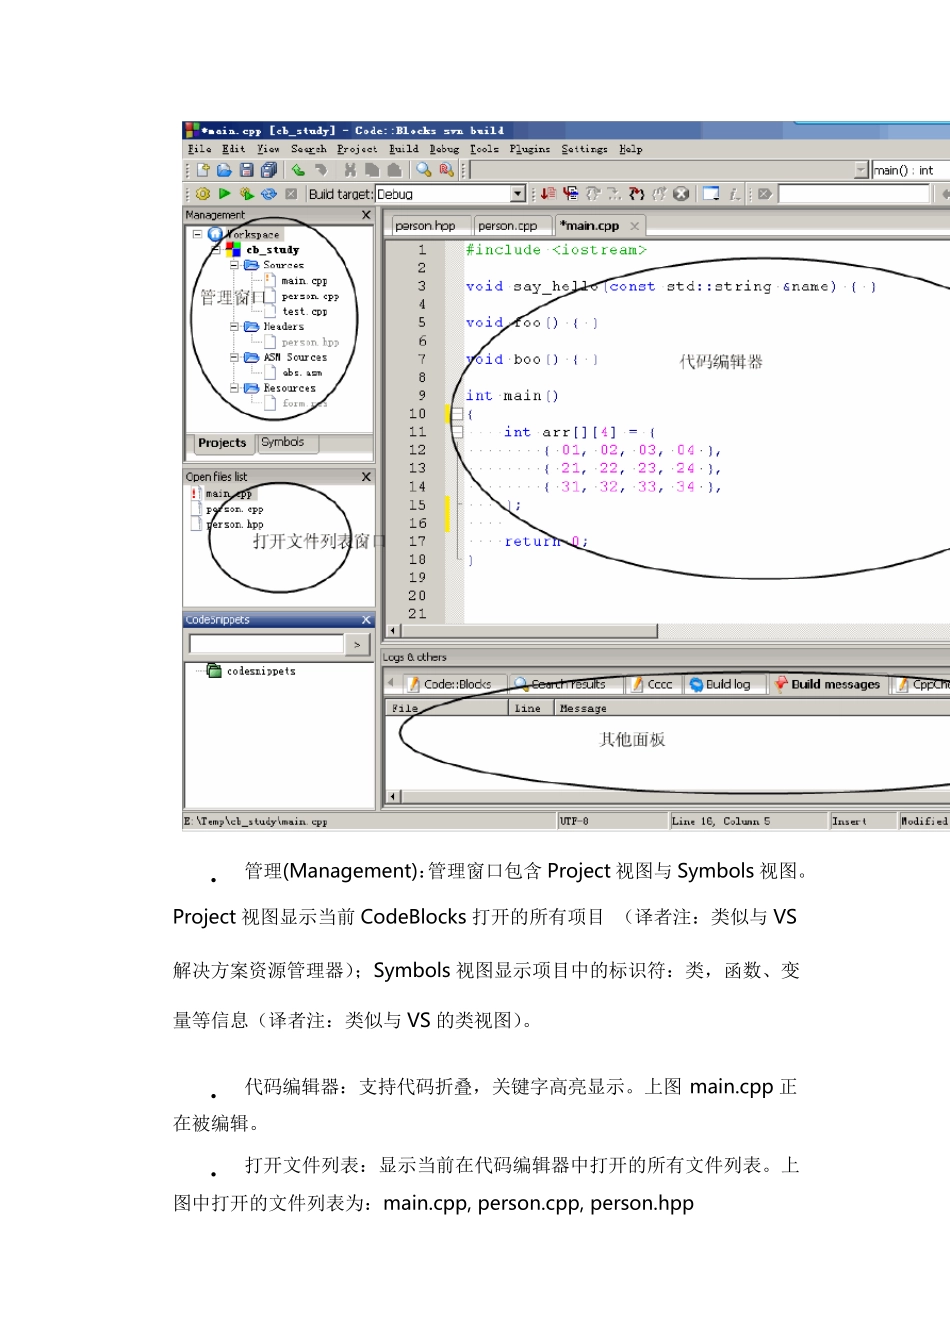Close the Open files list panel

point(366,477)
